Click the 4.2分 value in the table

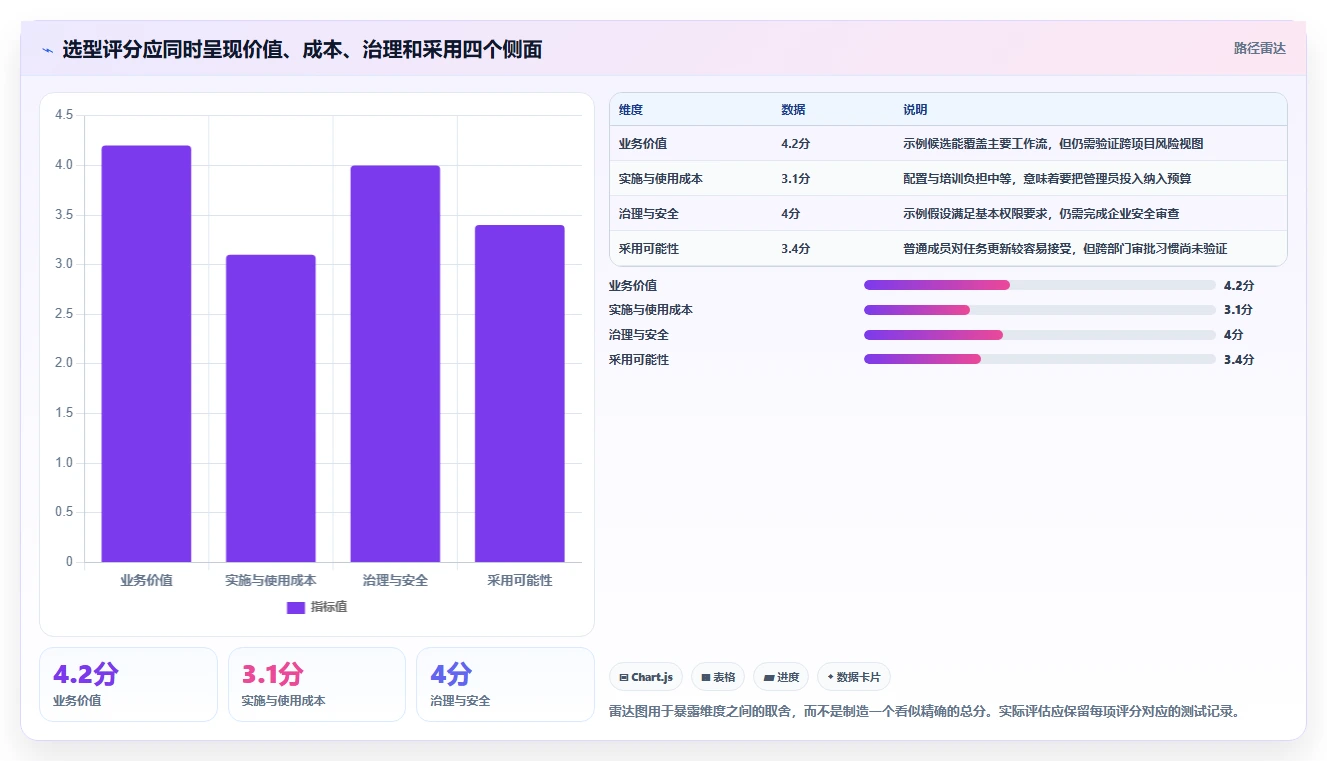click(x=796, y=144)
